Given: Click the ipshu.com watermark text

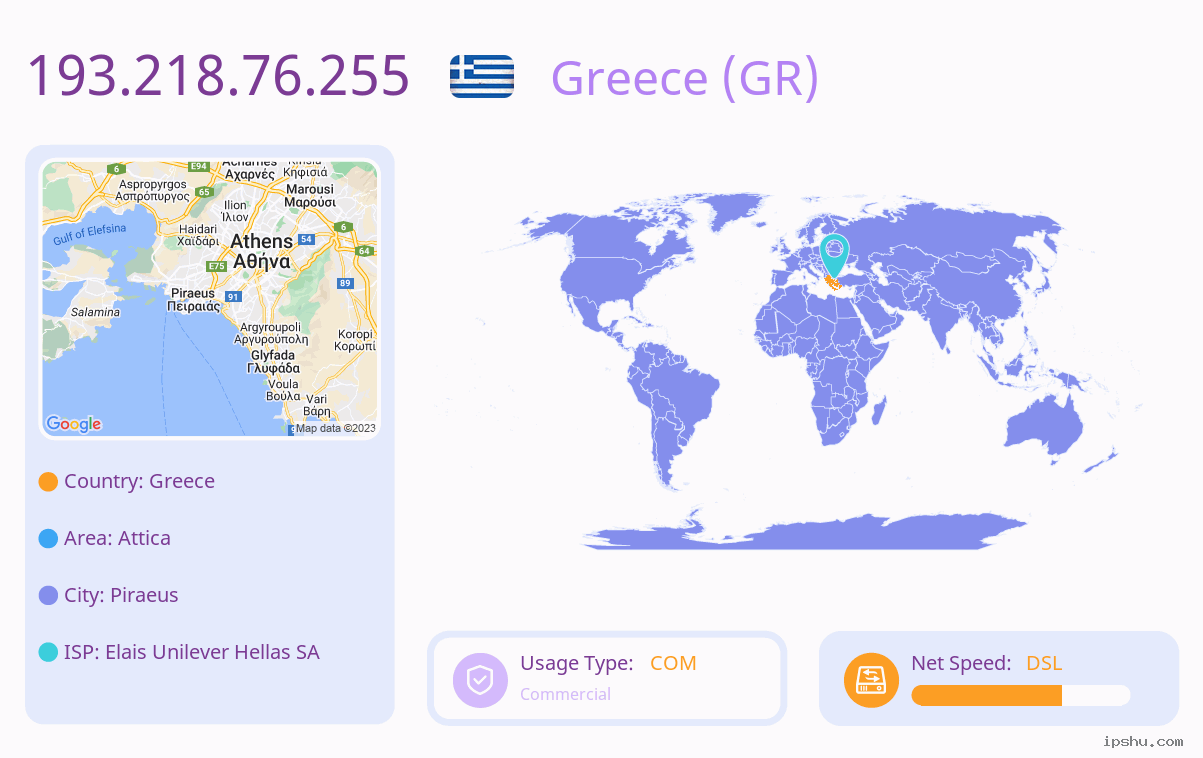Looking at the screenshot, I should (x=1143, y=741).
